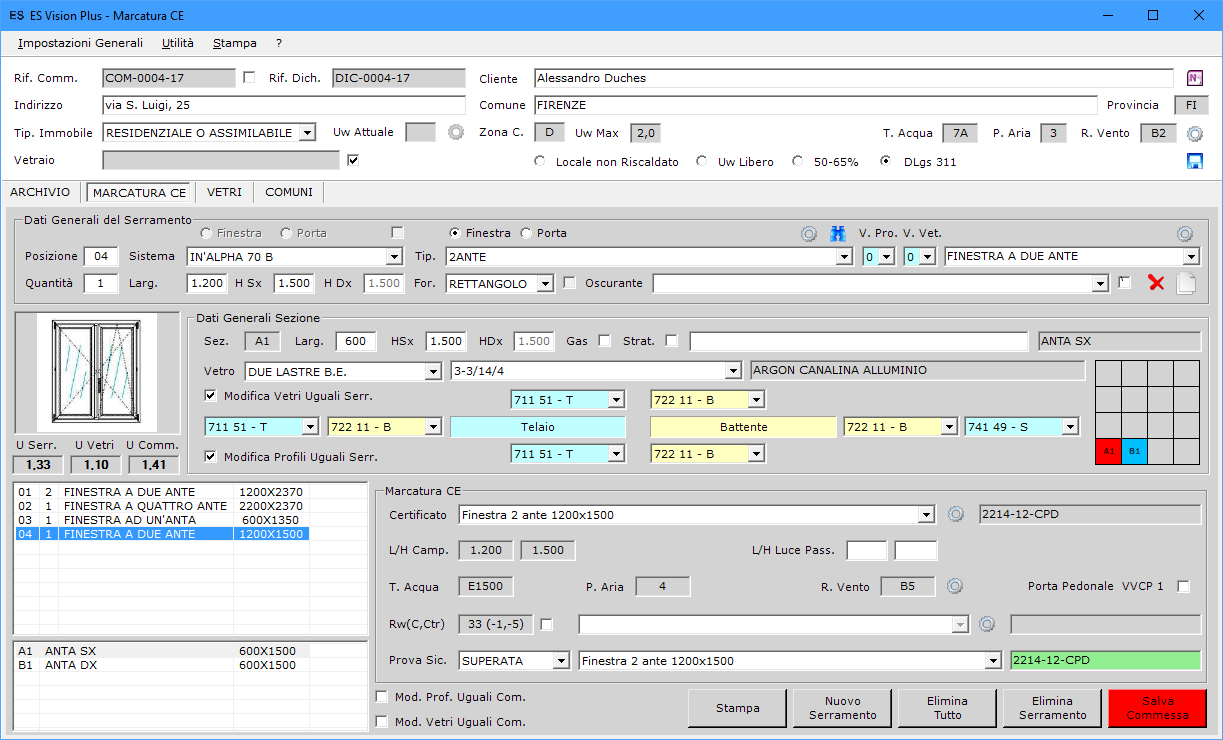
Task: Select the Uw Libero radio button
Action: pyautogui.click(x=702, y=162)
